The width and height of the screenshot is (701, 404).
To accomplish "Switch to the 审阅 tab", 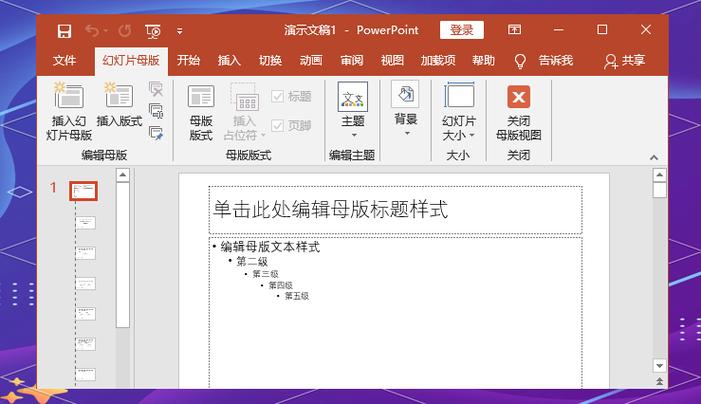I will (x=352, y=60).
